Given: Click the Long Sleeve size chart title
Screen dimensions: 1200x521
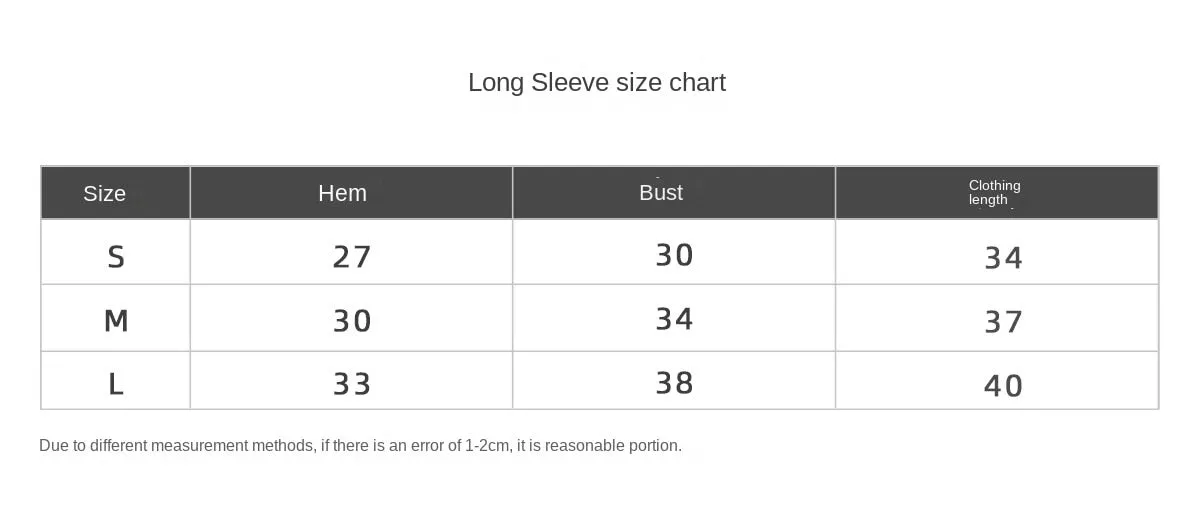Looking at the screenshot, I should (597, 83).
